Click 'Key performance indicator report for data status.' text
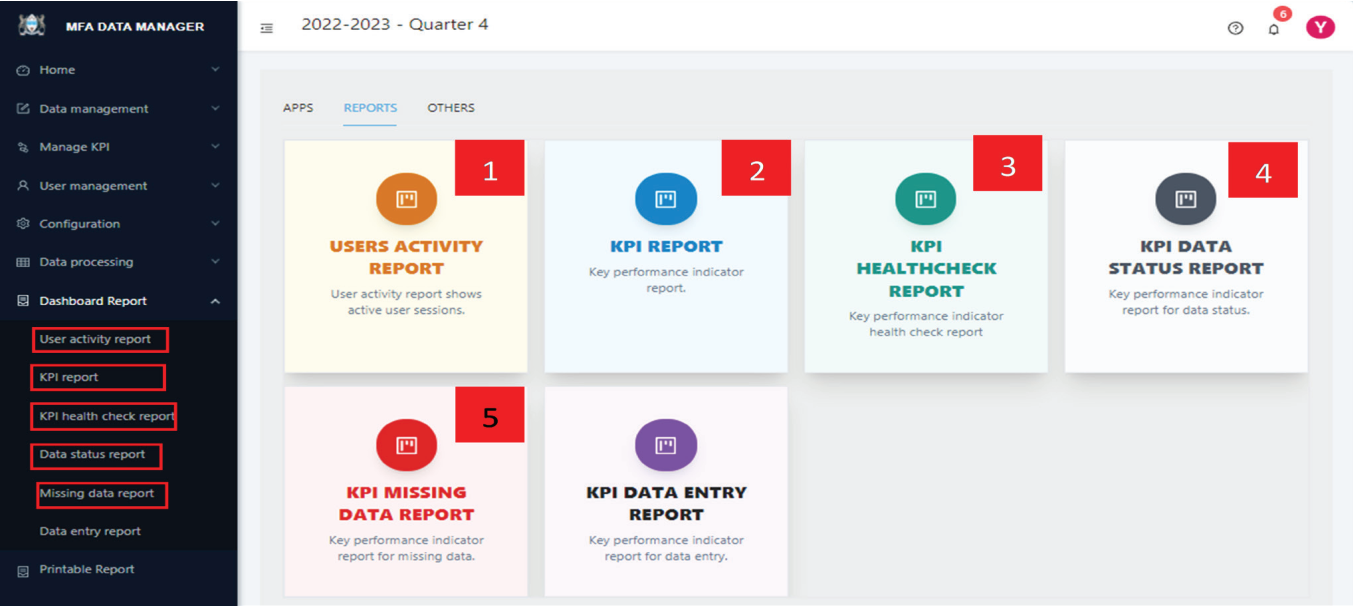 1186,302
